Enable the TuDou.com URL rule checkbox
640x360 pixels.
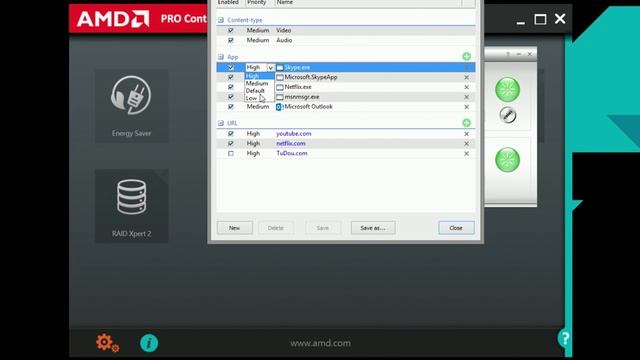(x=231, y=153)
